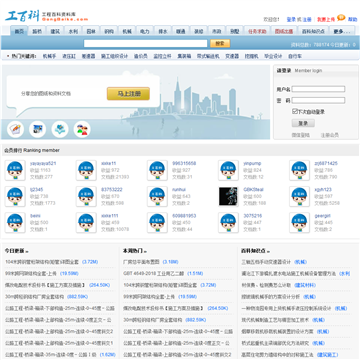This screenshot has height=360, width=360.
Task: Click avatar of member xixia11
Action: tap(86, 170)
